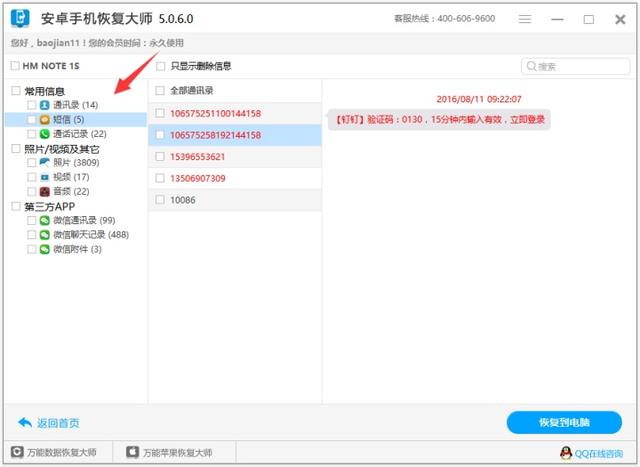Select sender 106575251100144158
The width and height of the screenshot is (640, 467).
(x=235, y=113)
